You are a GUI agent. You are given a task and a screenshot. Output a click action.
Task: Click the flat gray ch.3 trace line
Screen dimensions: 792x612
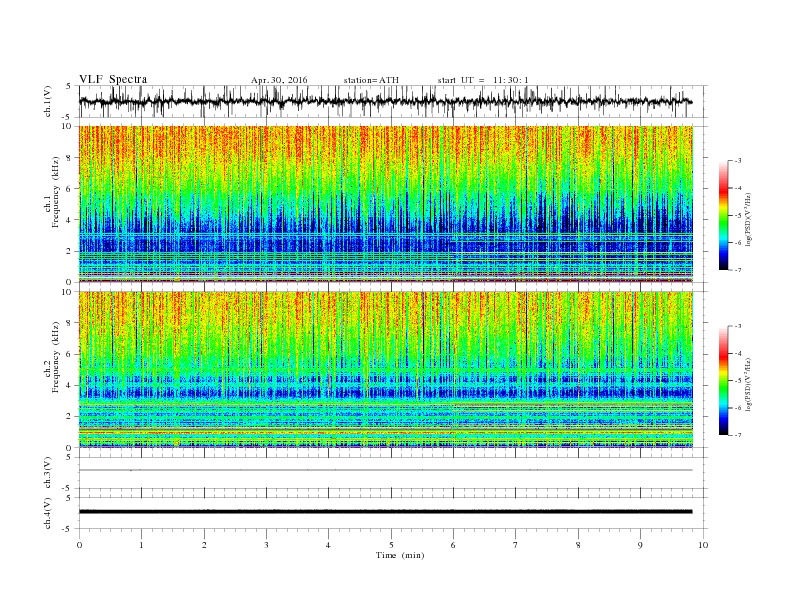pyautogui.click(x=386, y=470)
